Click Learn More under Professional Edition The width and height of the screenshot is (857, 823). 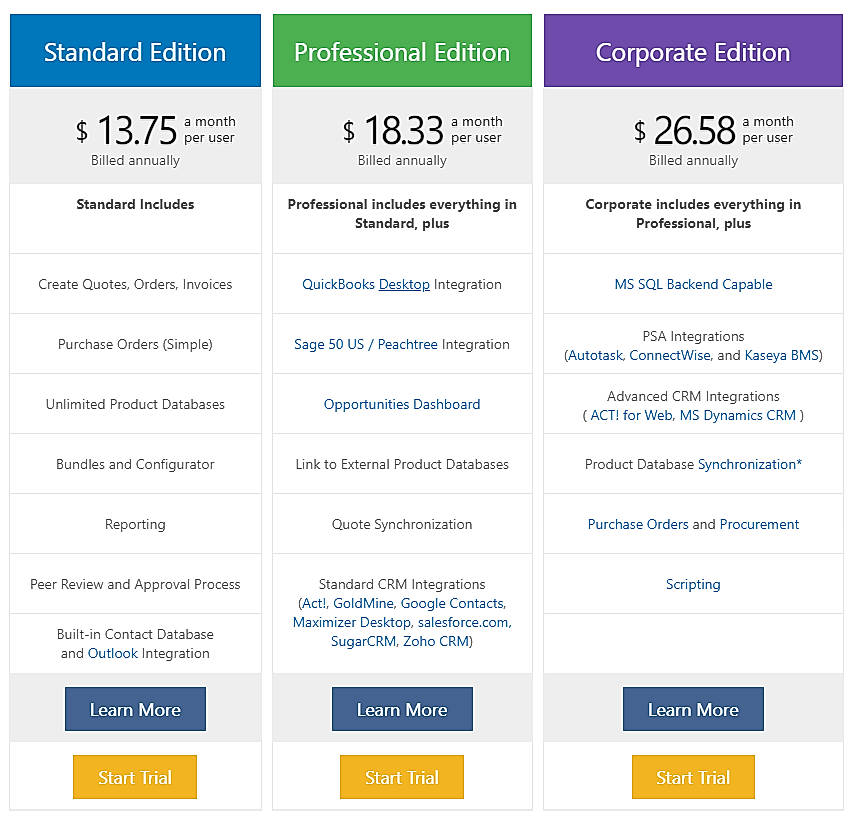(x=402, y=709)
